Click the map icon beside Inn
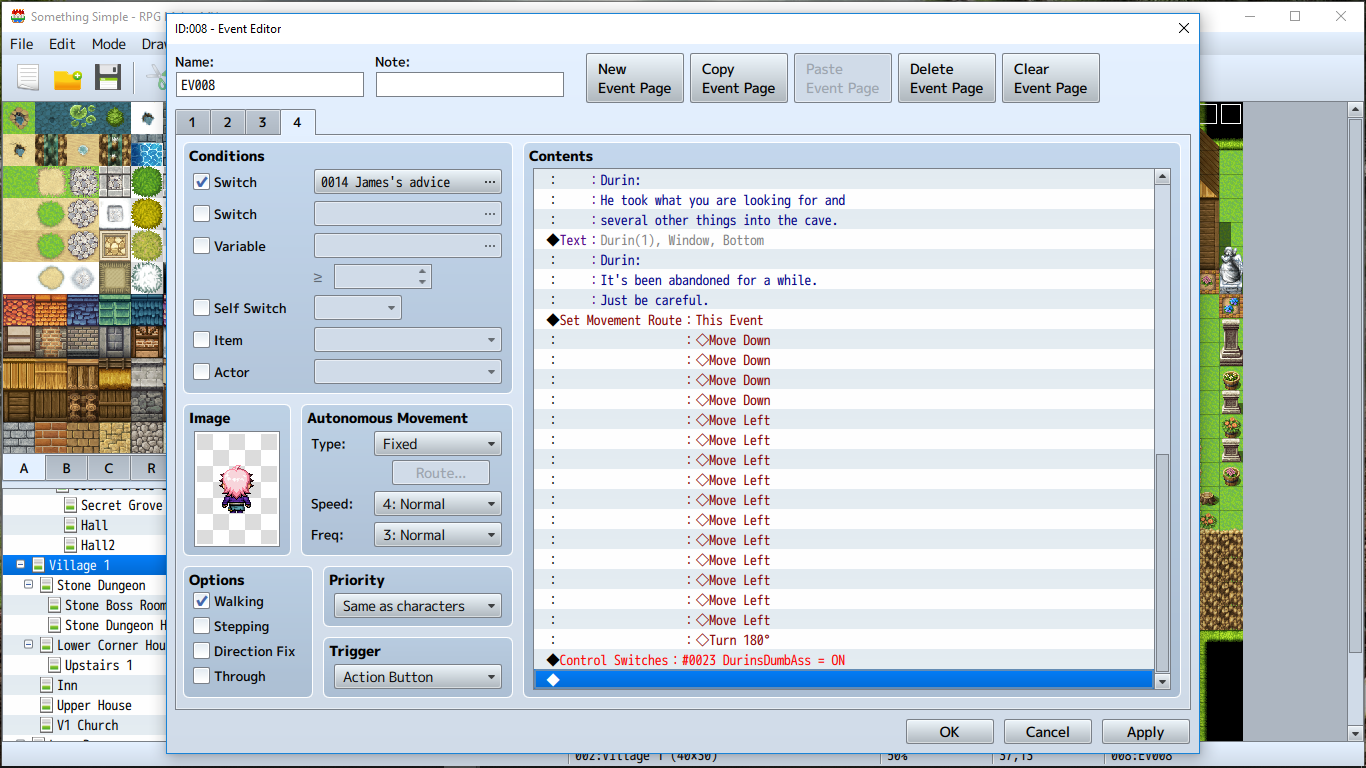The height and width of the screenshot is (768, 1366). [47, 685]
